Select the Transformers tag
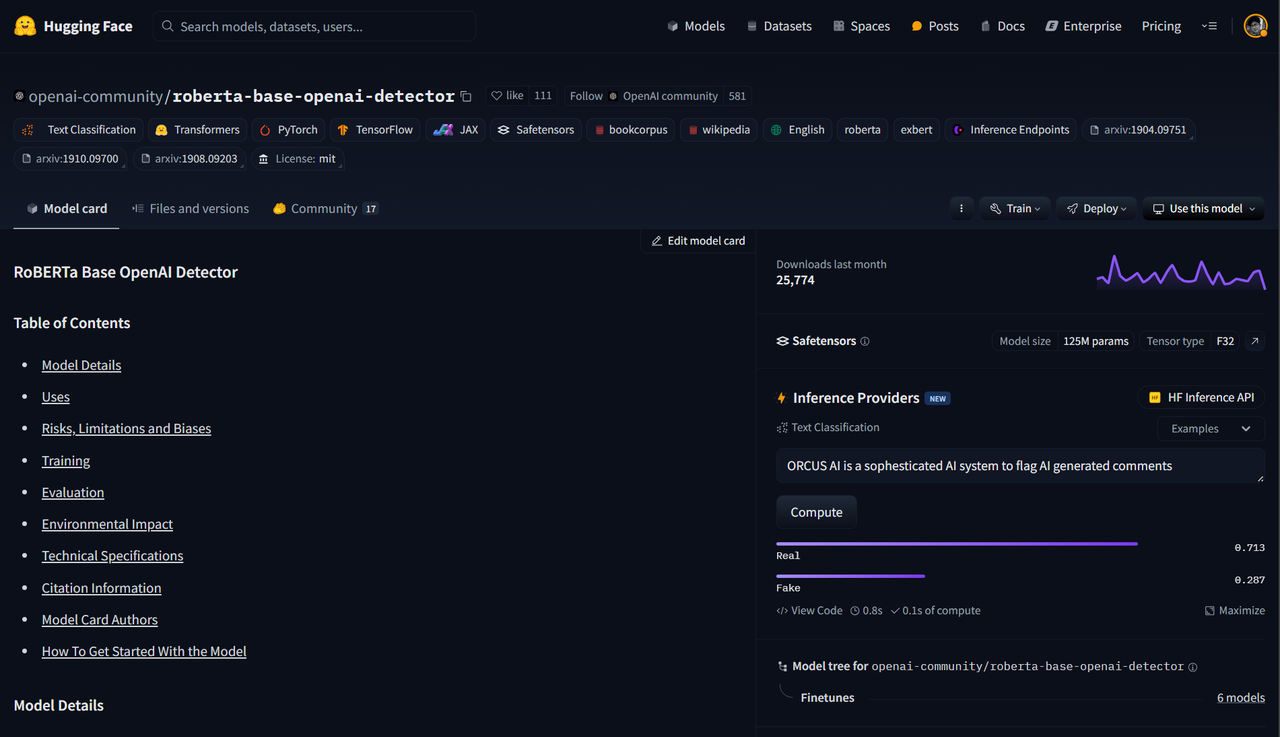This screenshot has height=737, width=1280. point(197,130)
